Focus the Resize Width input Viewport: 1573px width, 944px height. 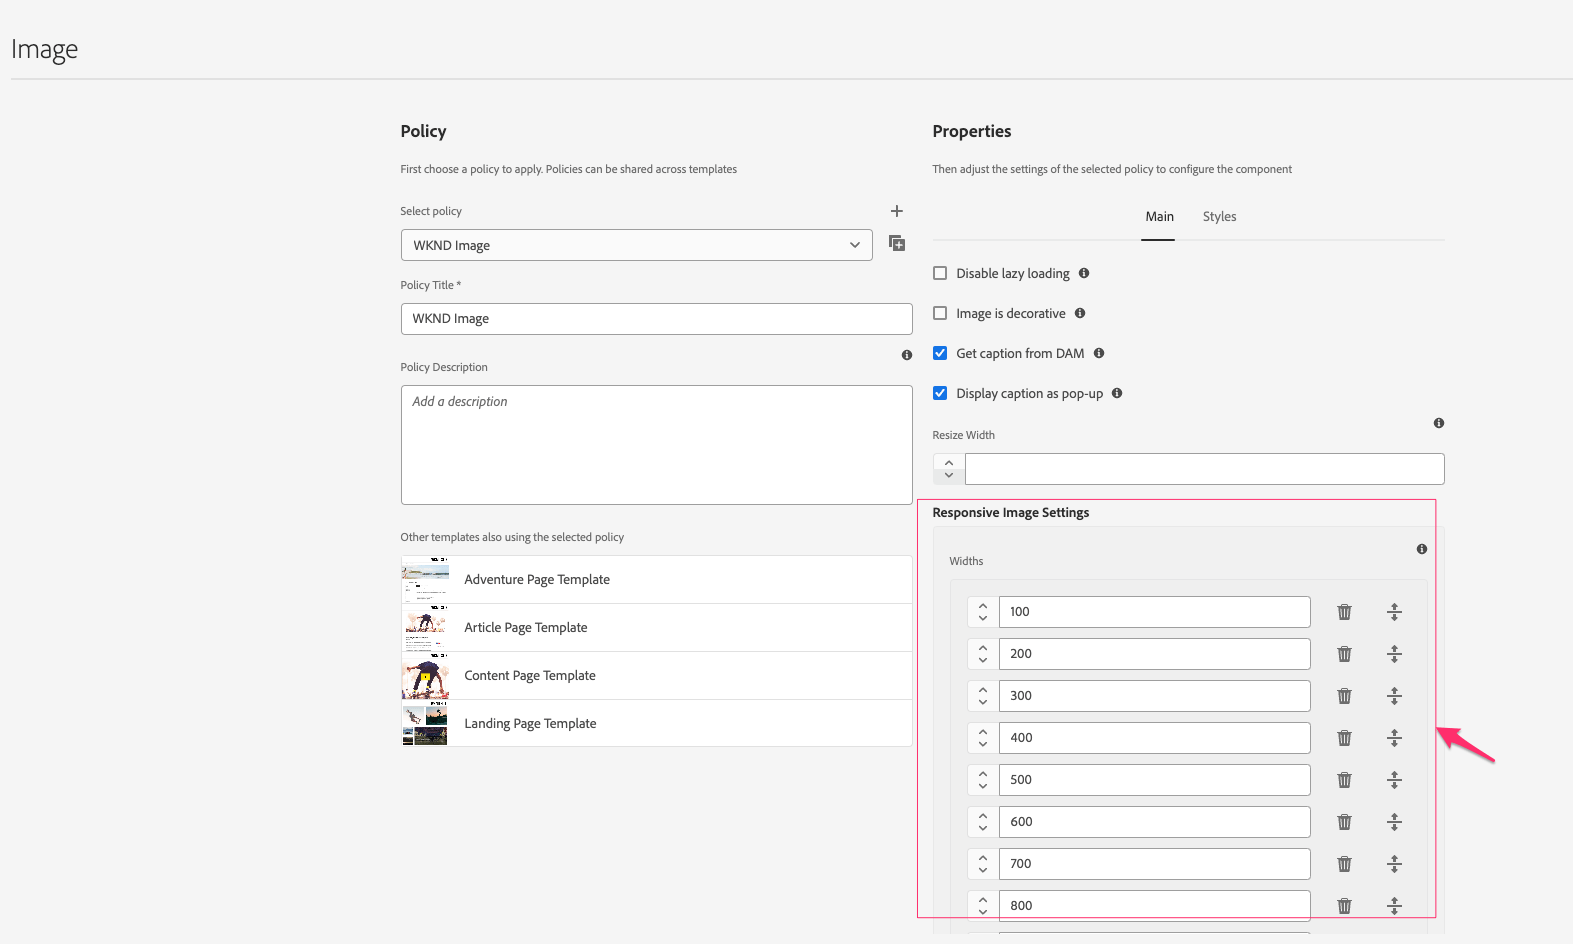(x=1204, y=469)
